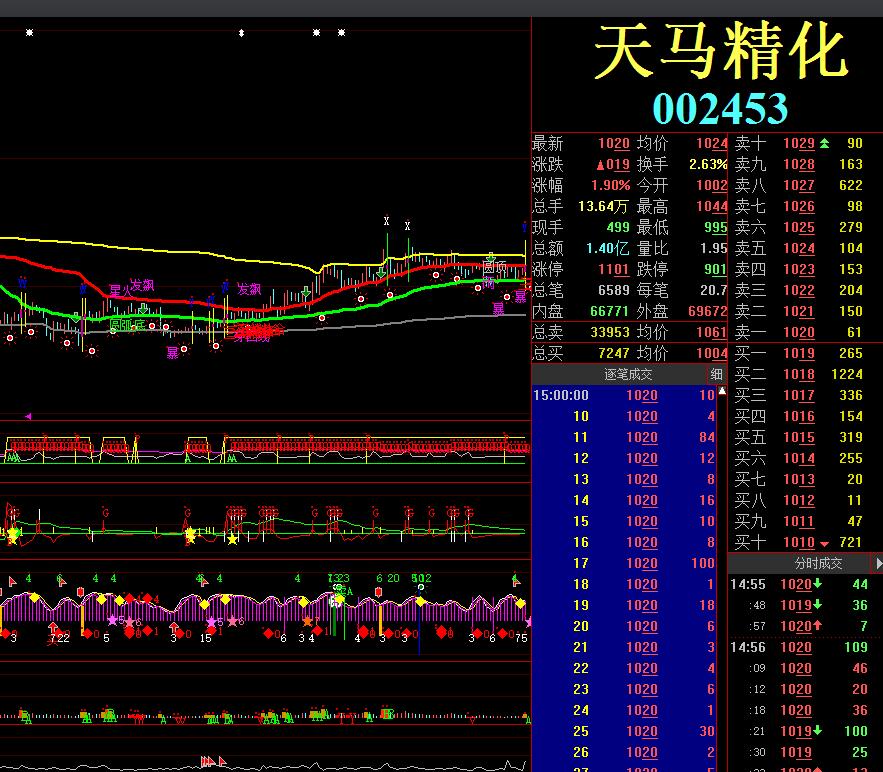
Task: Click the 每笔 value 20.7
Action: (713, 291)
